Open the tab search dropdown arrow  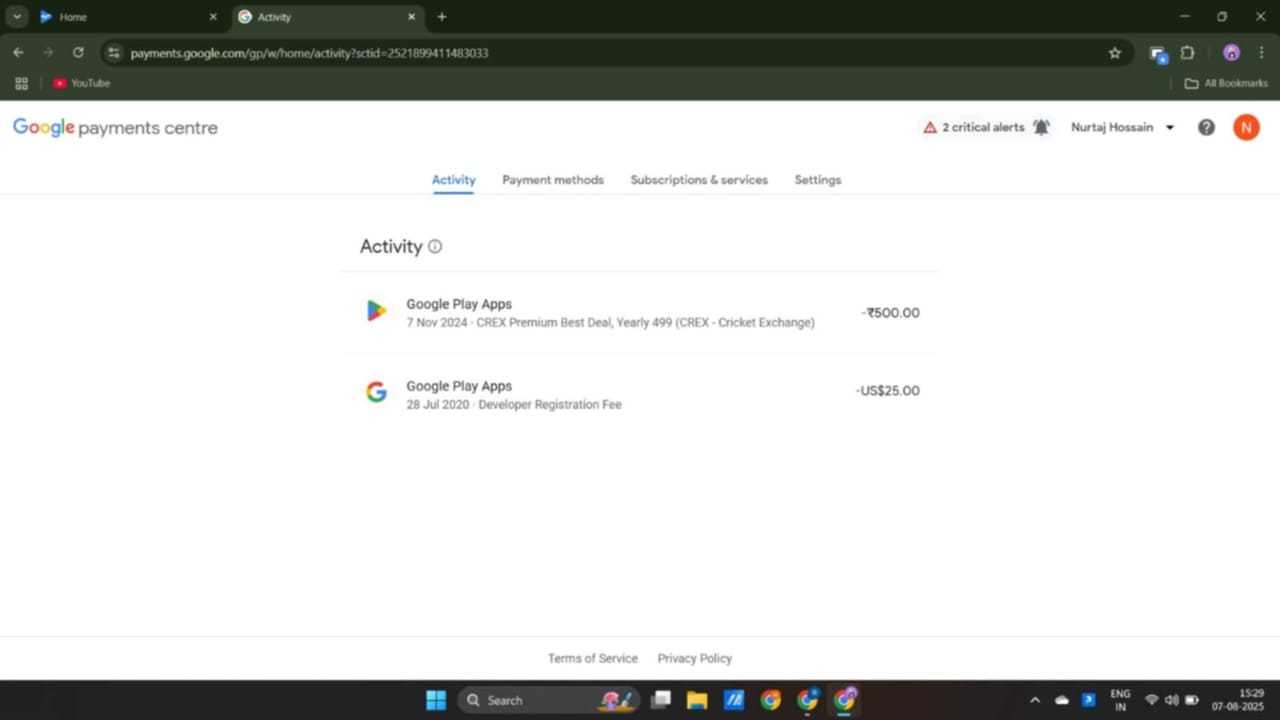click(17, 17)
